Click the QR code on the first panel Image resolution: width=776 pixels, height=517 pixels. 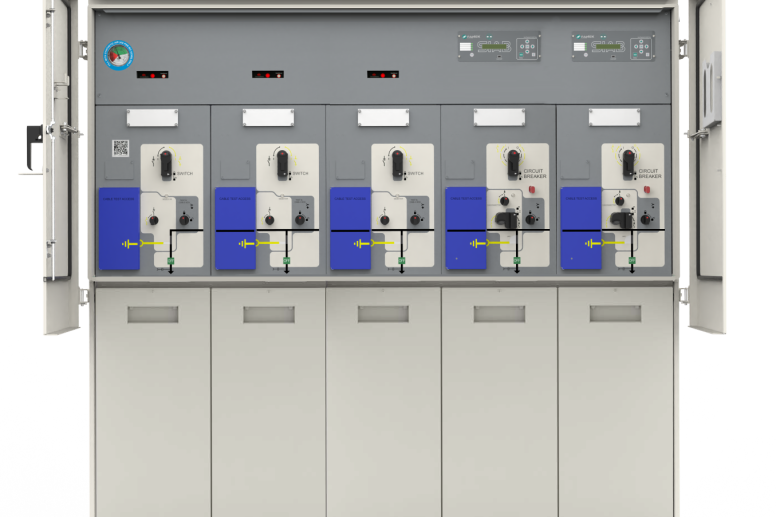[120, 148]
